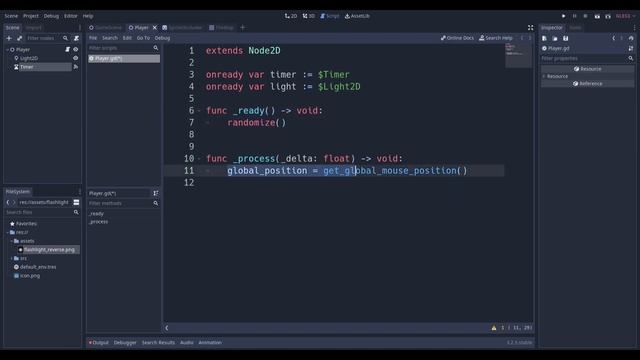Pause the running scene
Viewport: 640px width, 360px height.
(574, 16)
